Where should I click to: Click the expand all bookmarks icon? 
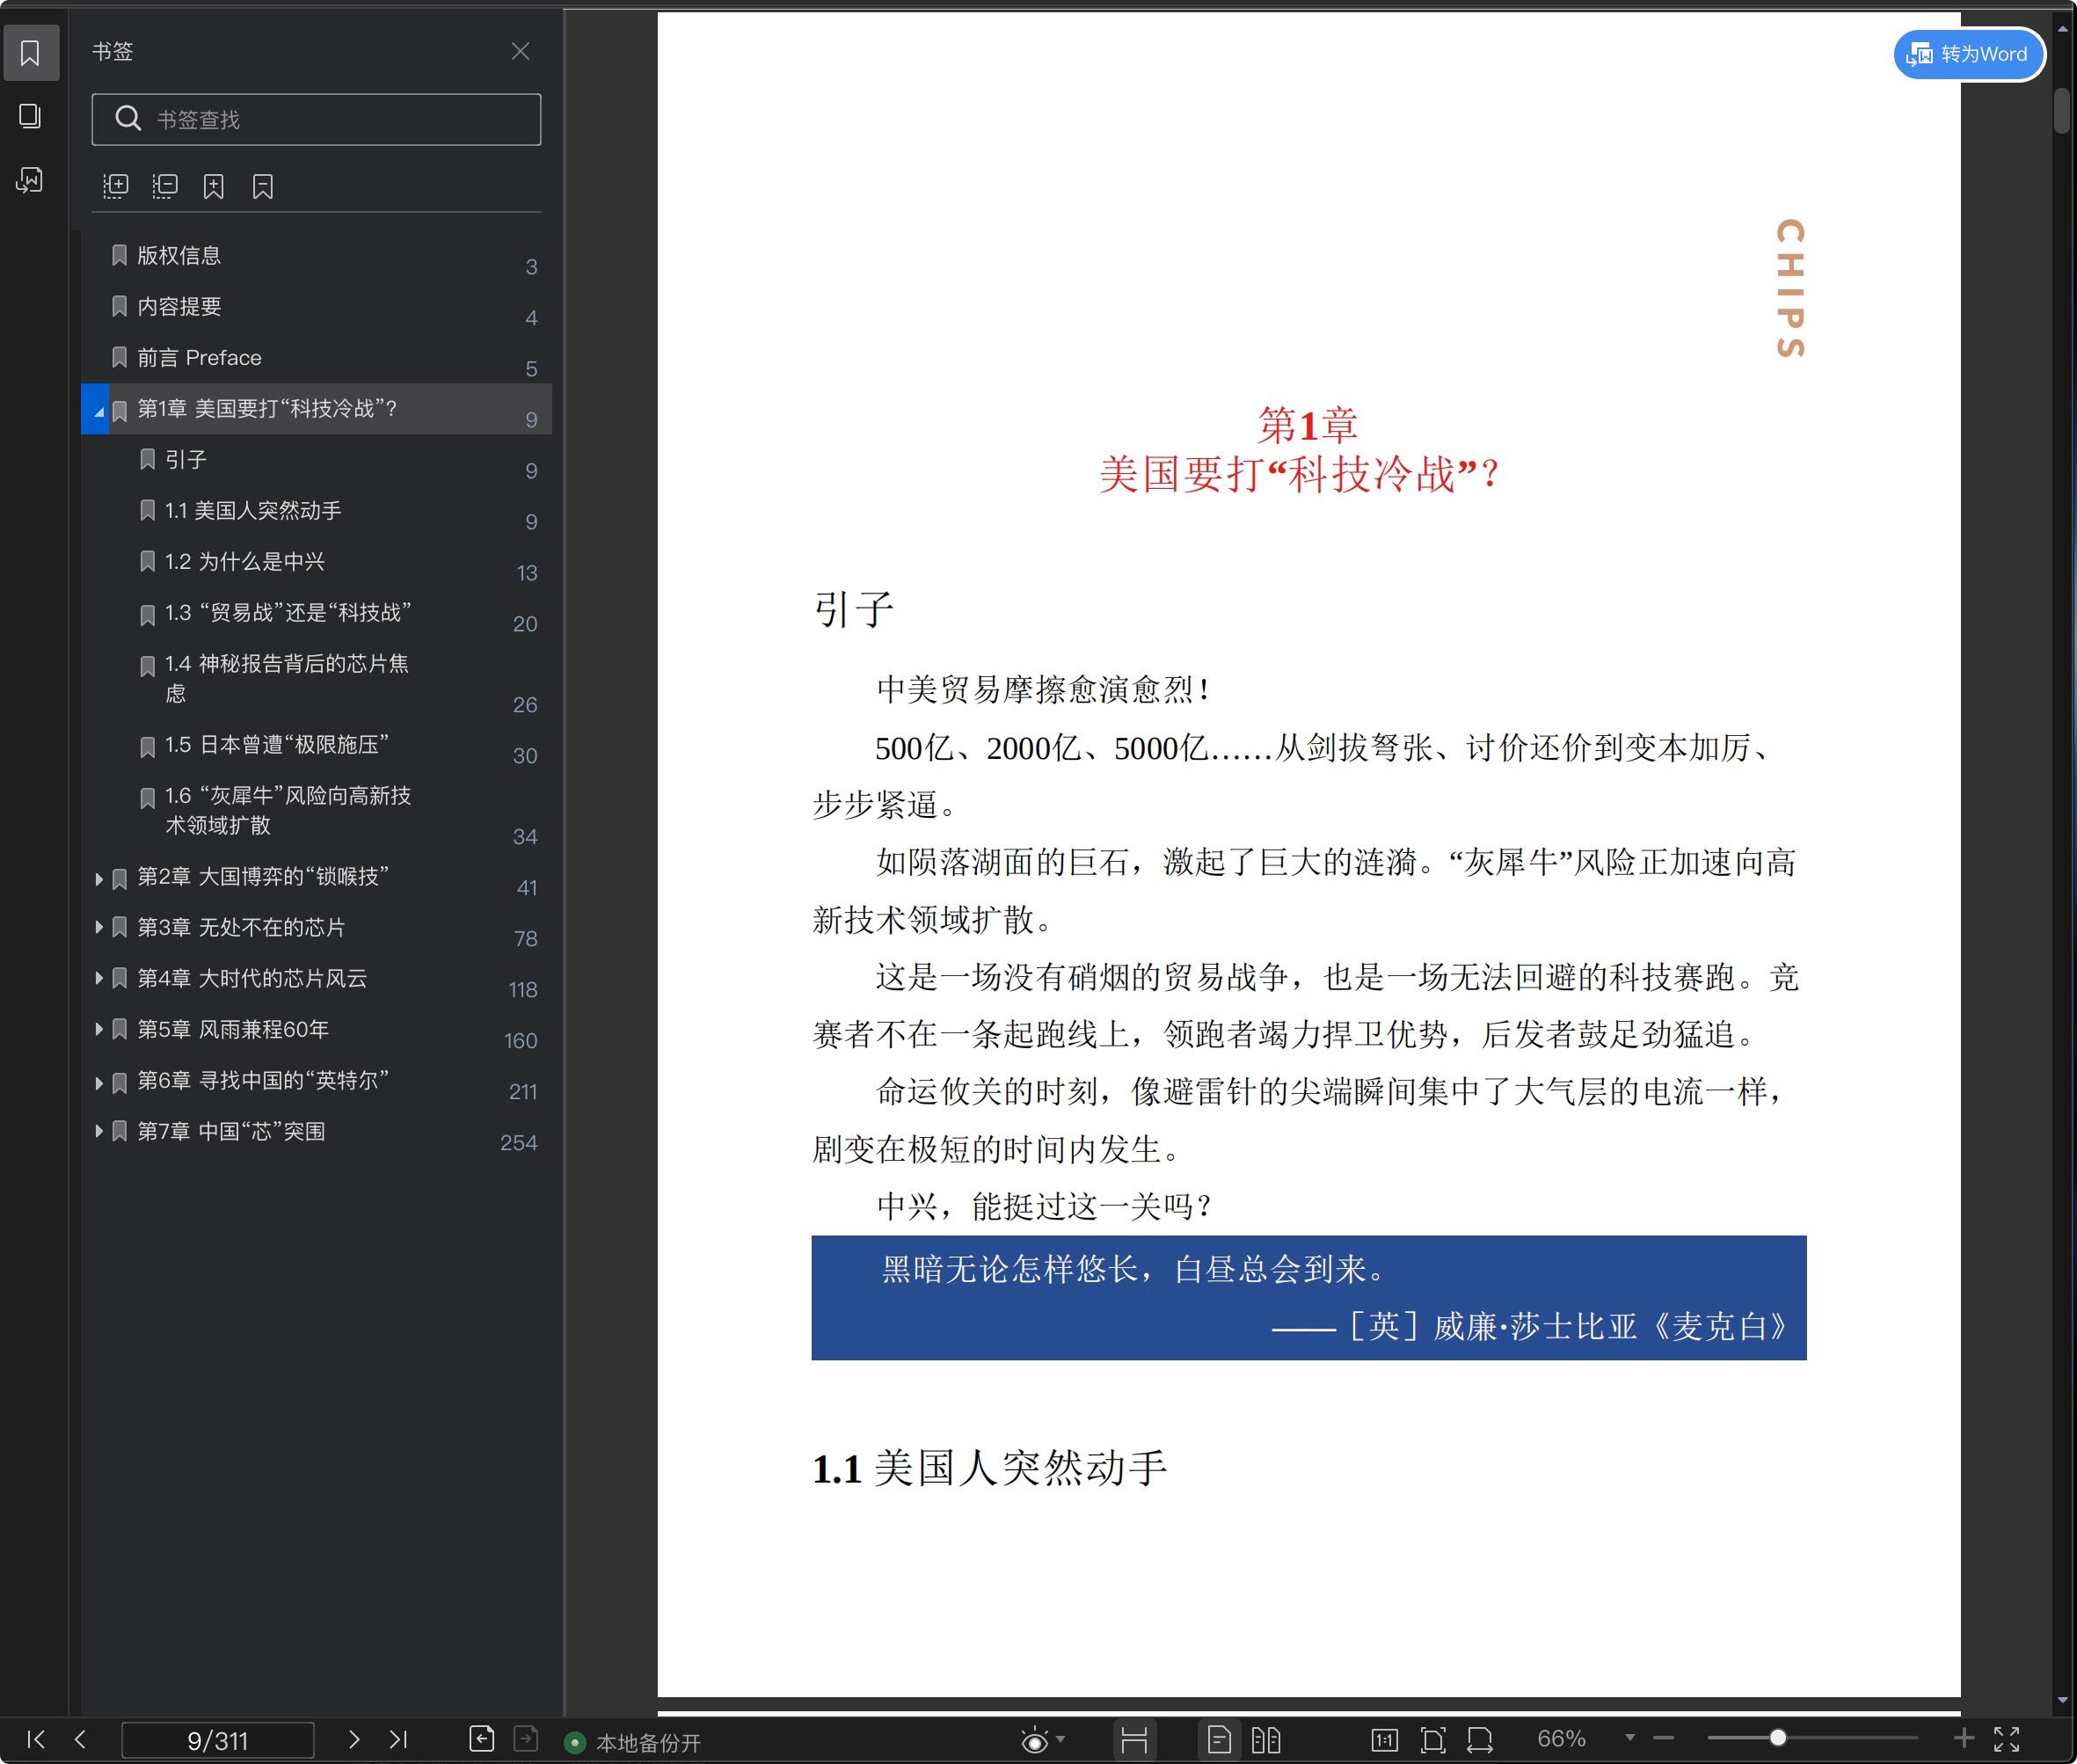point(116,186)
